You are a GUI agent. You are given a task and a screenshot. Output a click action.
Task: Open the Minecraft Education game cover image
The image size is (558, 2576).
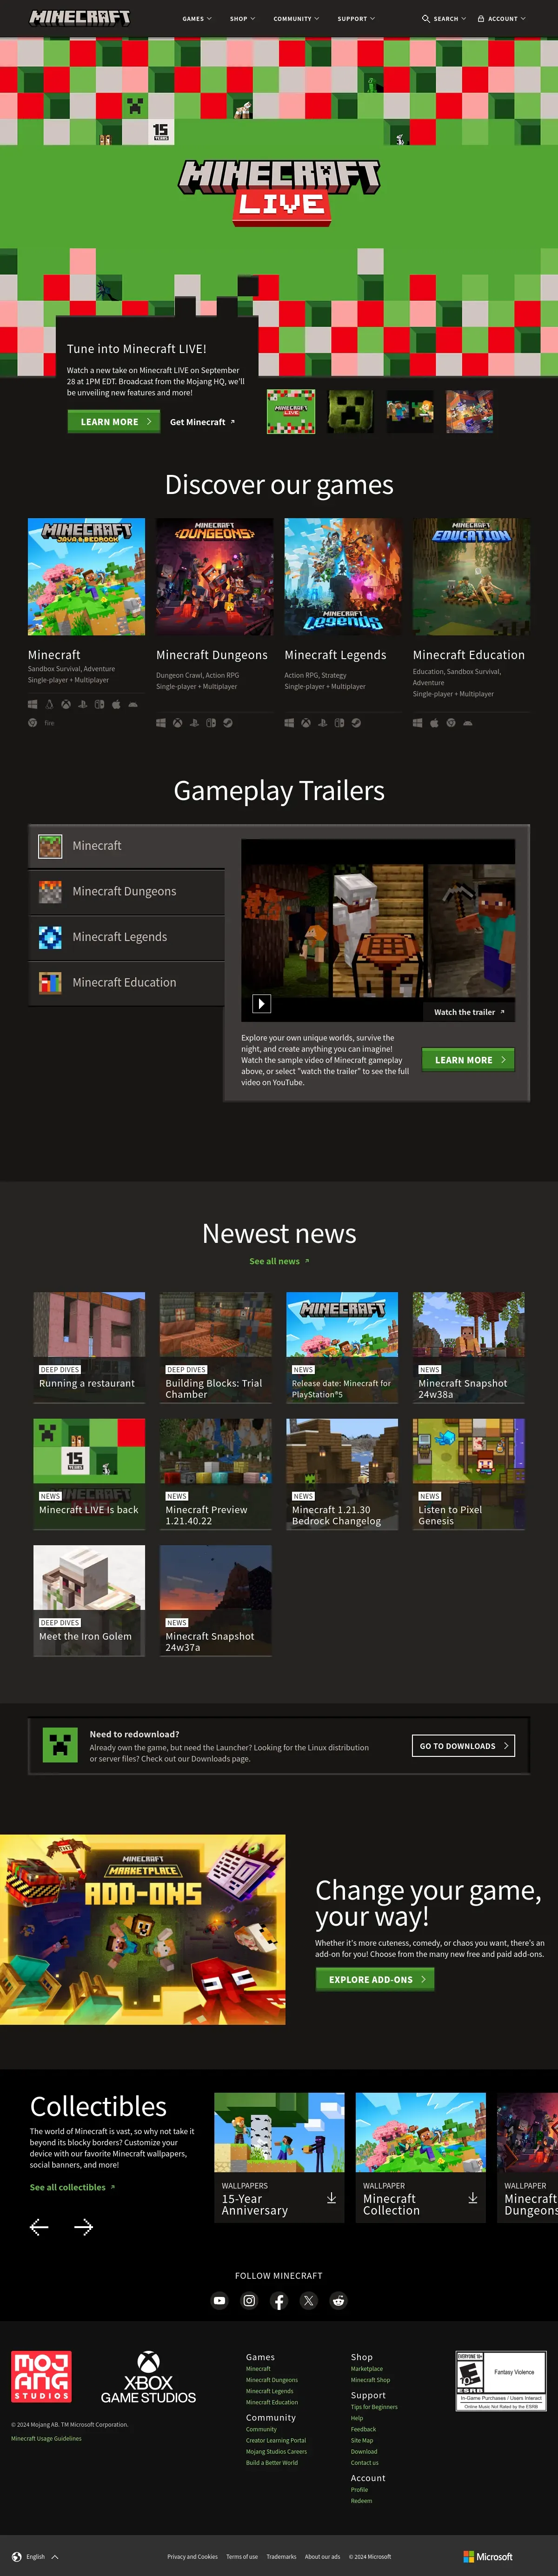pyautogui.click(x=471, y=576)
